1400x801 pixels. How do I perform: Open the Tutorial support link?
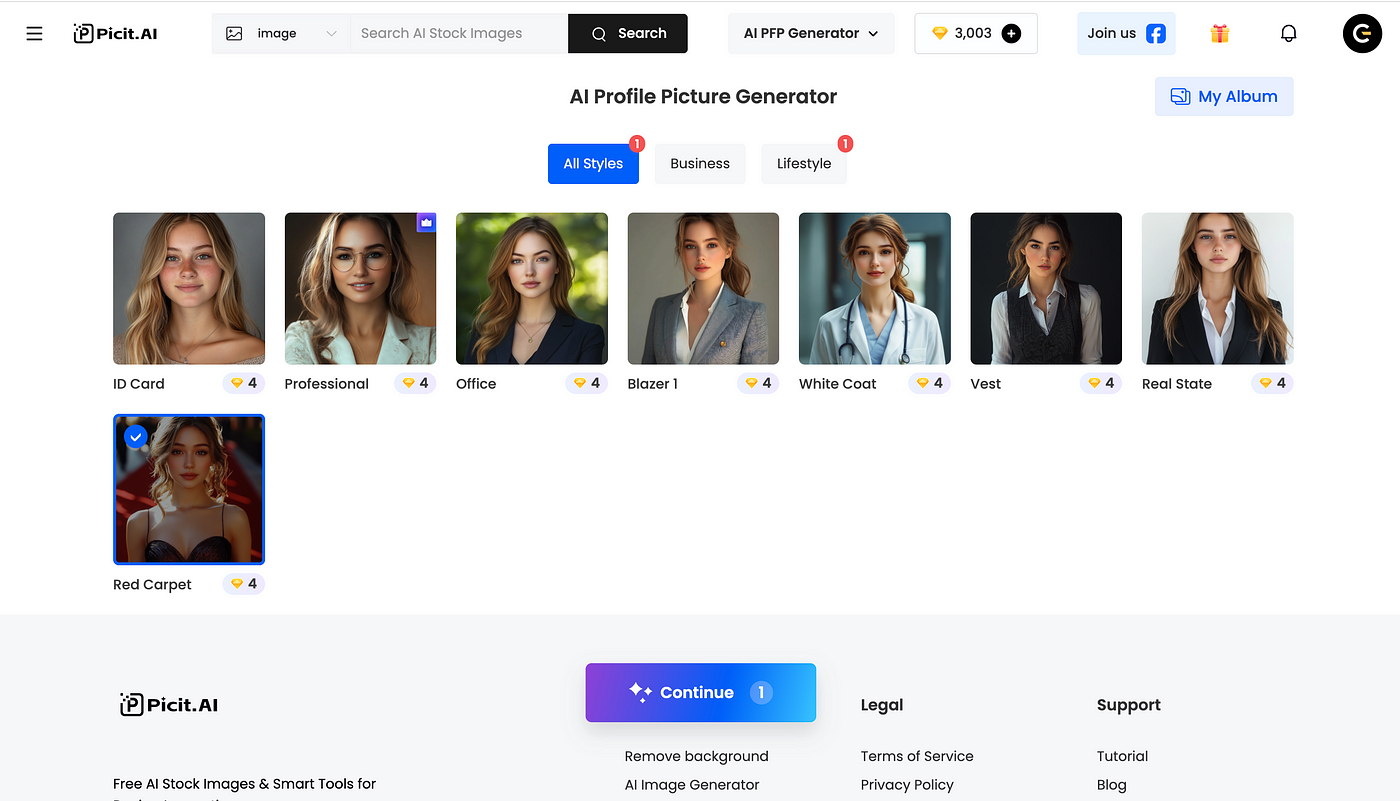coord(1122,756)
